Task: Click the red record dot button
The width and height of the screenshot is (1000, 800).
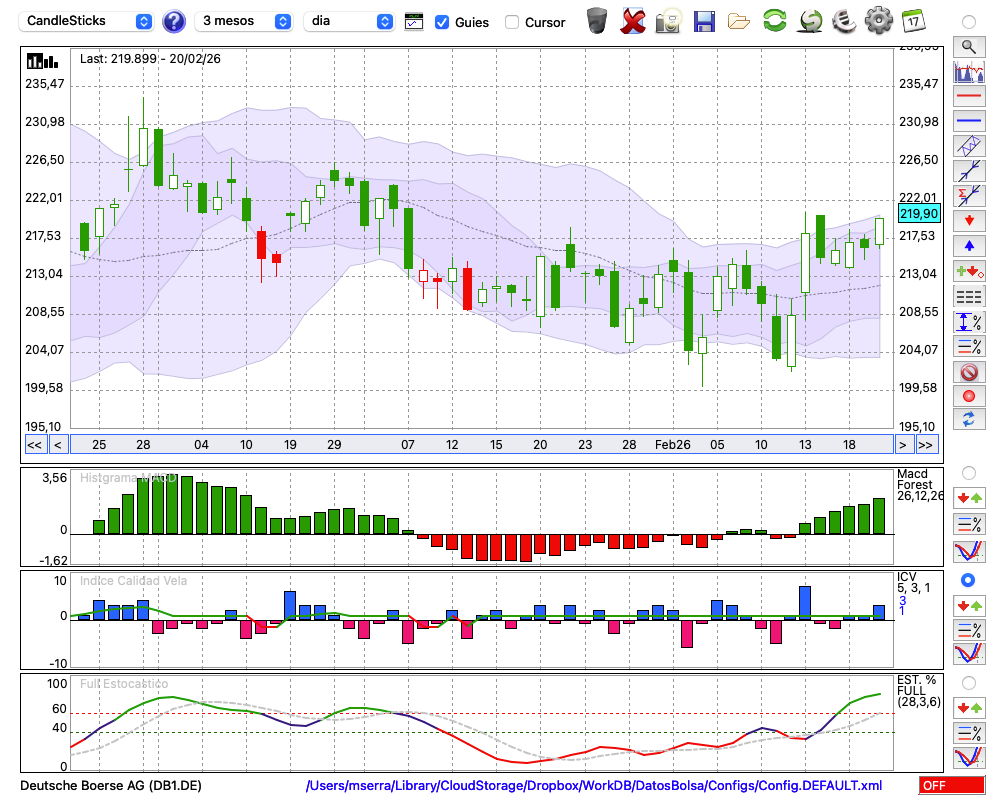Action: (969, 396)
